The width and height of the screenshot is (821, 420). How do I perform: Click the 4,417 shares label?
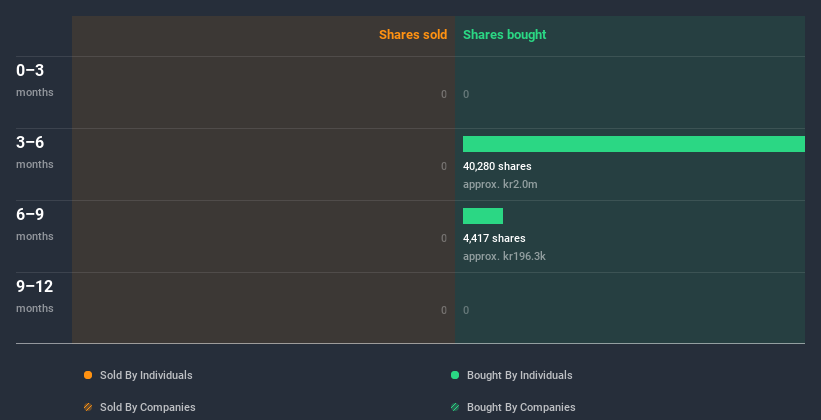(x=494, y=238)
